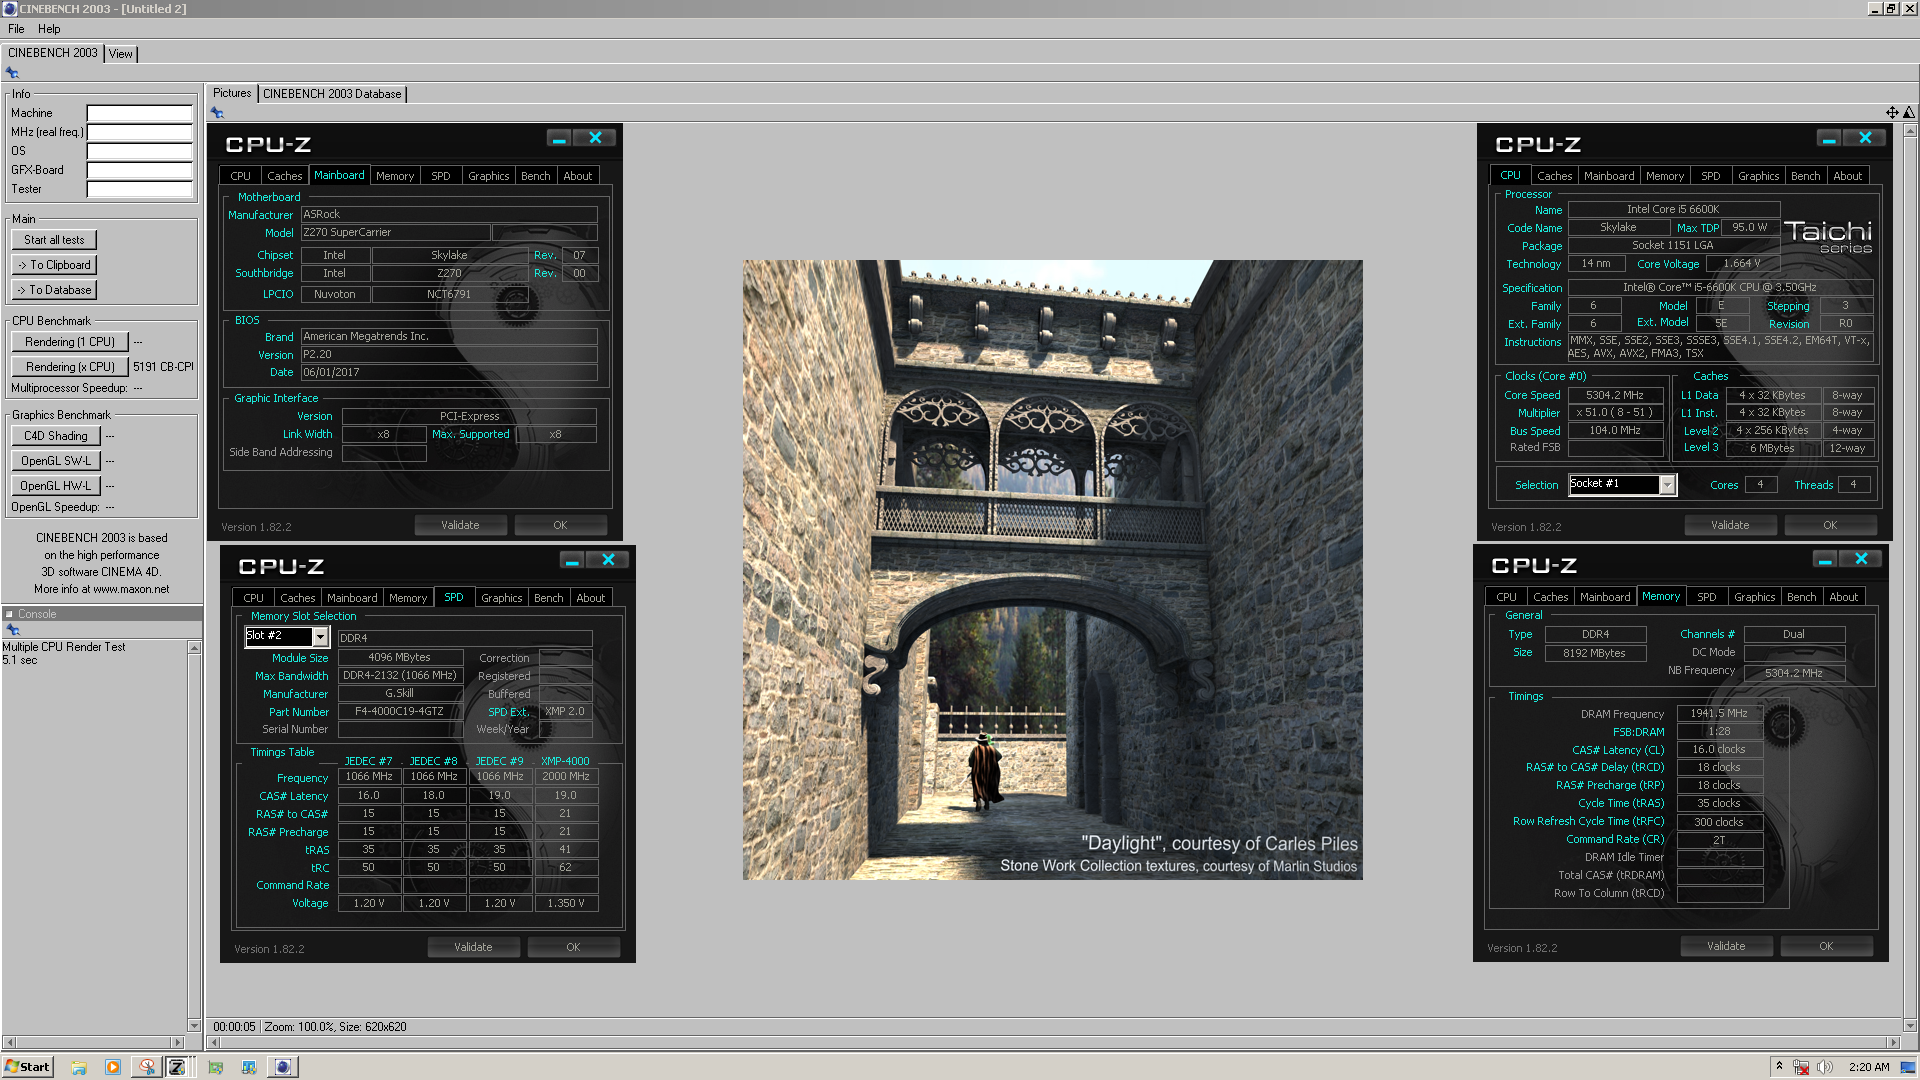This screenshot has height=1080, width=1920.
Task: Click the four-arrow move icon in the picture viewer
Action: (1892, 113)
